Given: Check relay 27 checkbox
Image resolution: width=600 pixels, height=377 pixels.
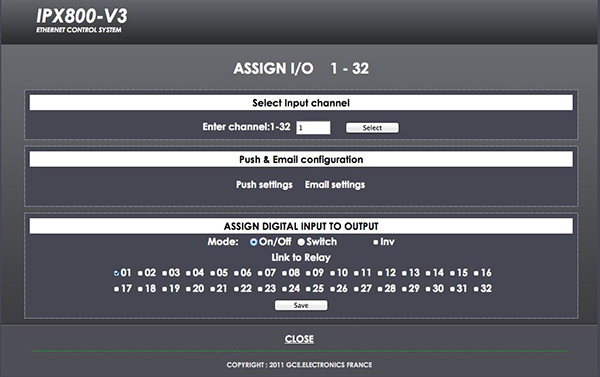Looking at the screenshot, I should tap(356, 289).
